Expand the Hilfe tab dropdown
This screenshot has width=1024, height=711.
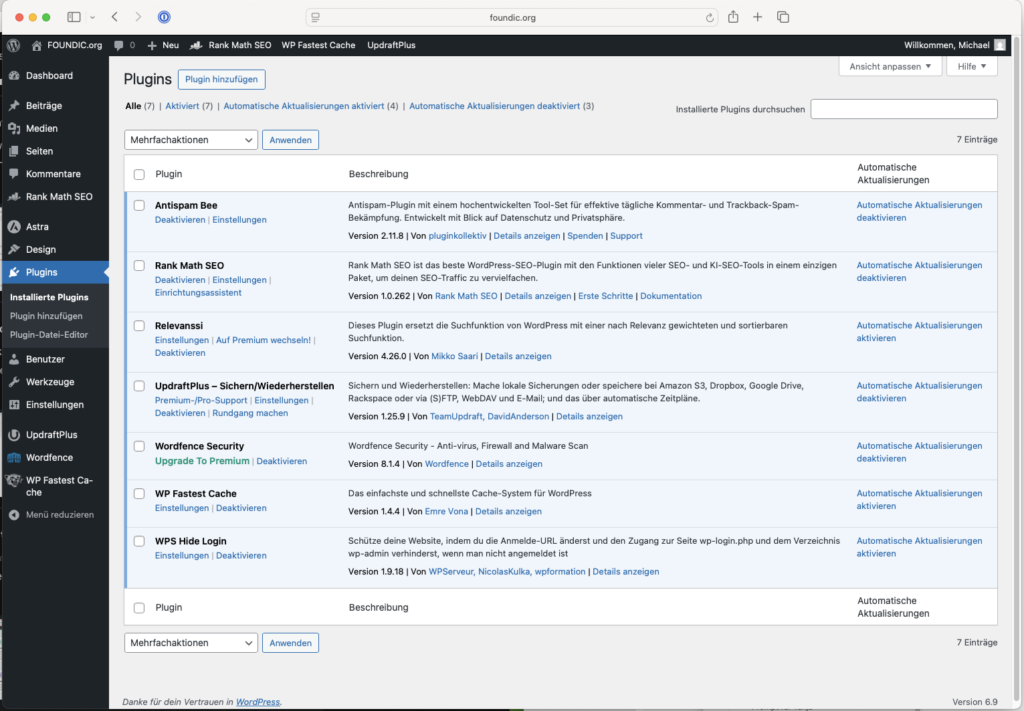click(x=972, y=66)
